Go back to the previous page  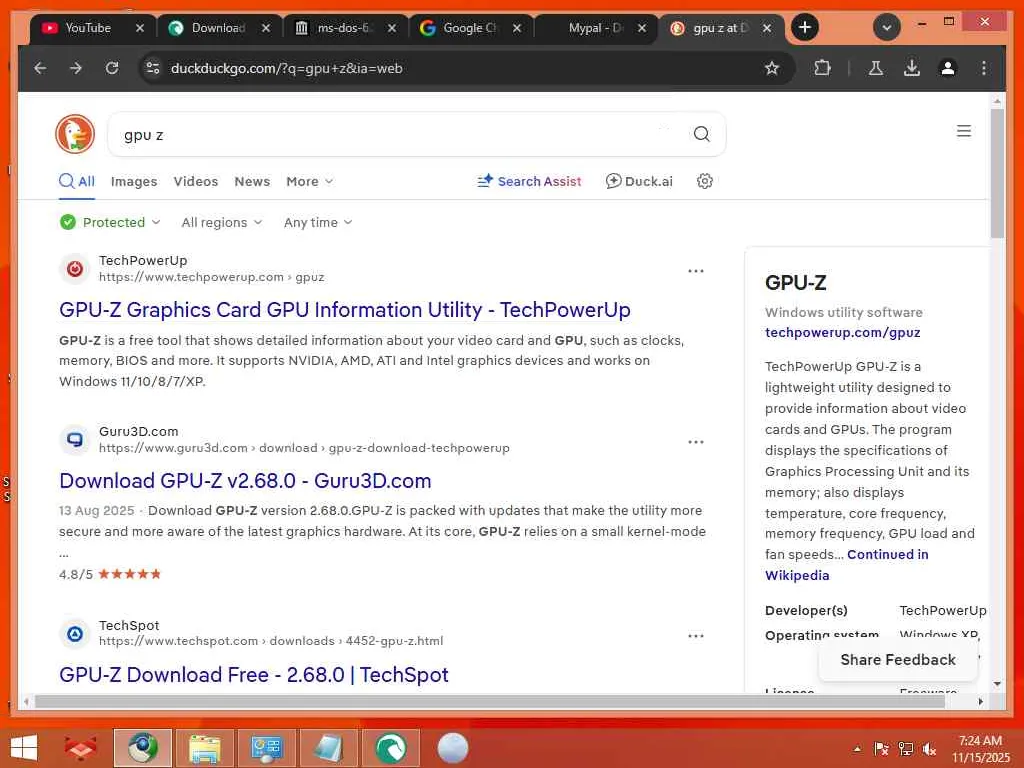click(40, 68)
